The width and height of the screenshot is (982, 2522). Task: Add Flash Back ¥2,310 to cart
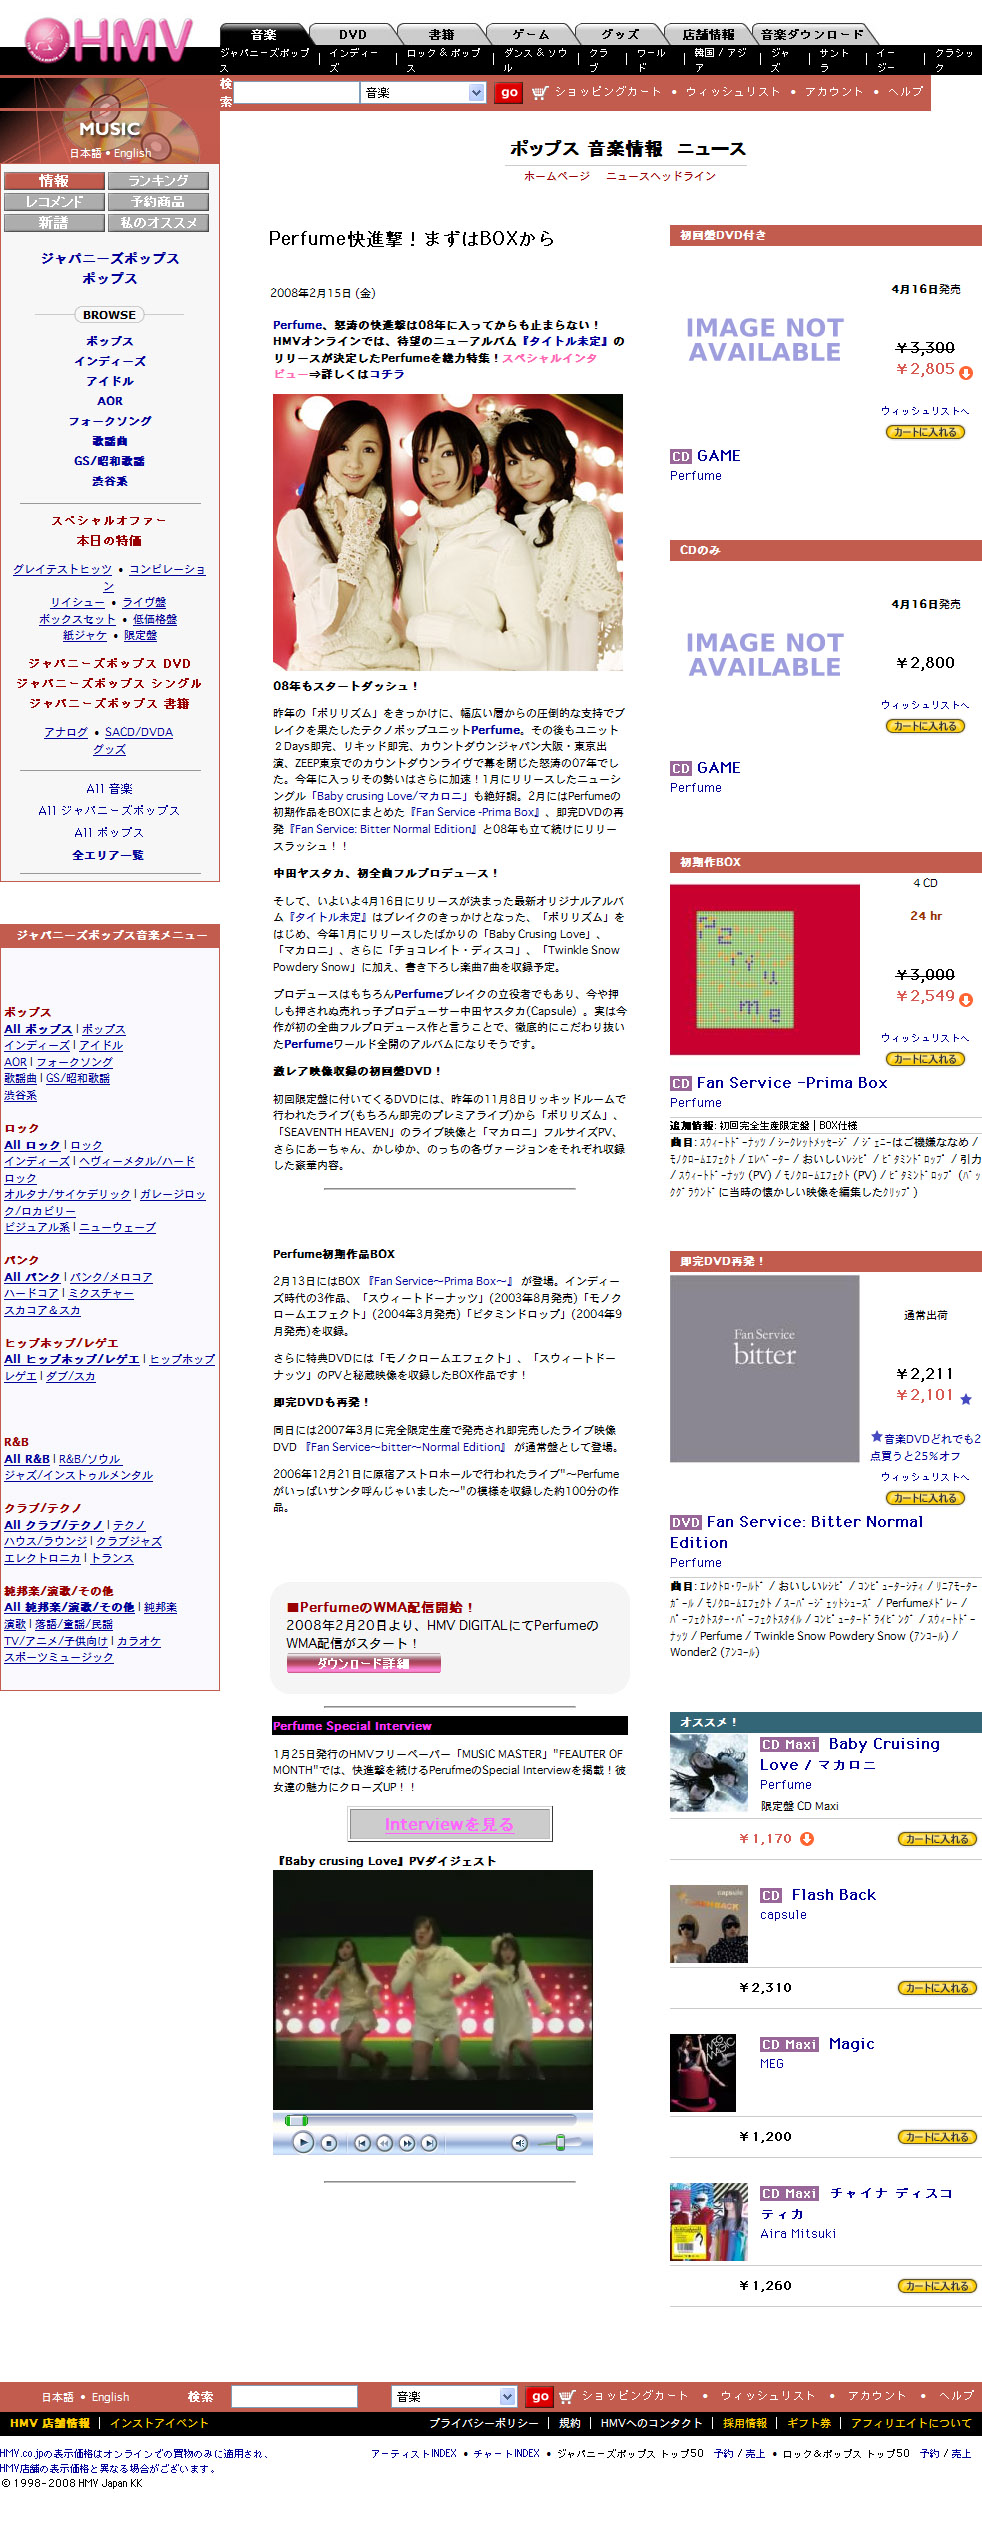[x=937, y=1988]
